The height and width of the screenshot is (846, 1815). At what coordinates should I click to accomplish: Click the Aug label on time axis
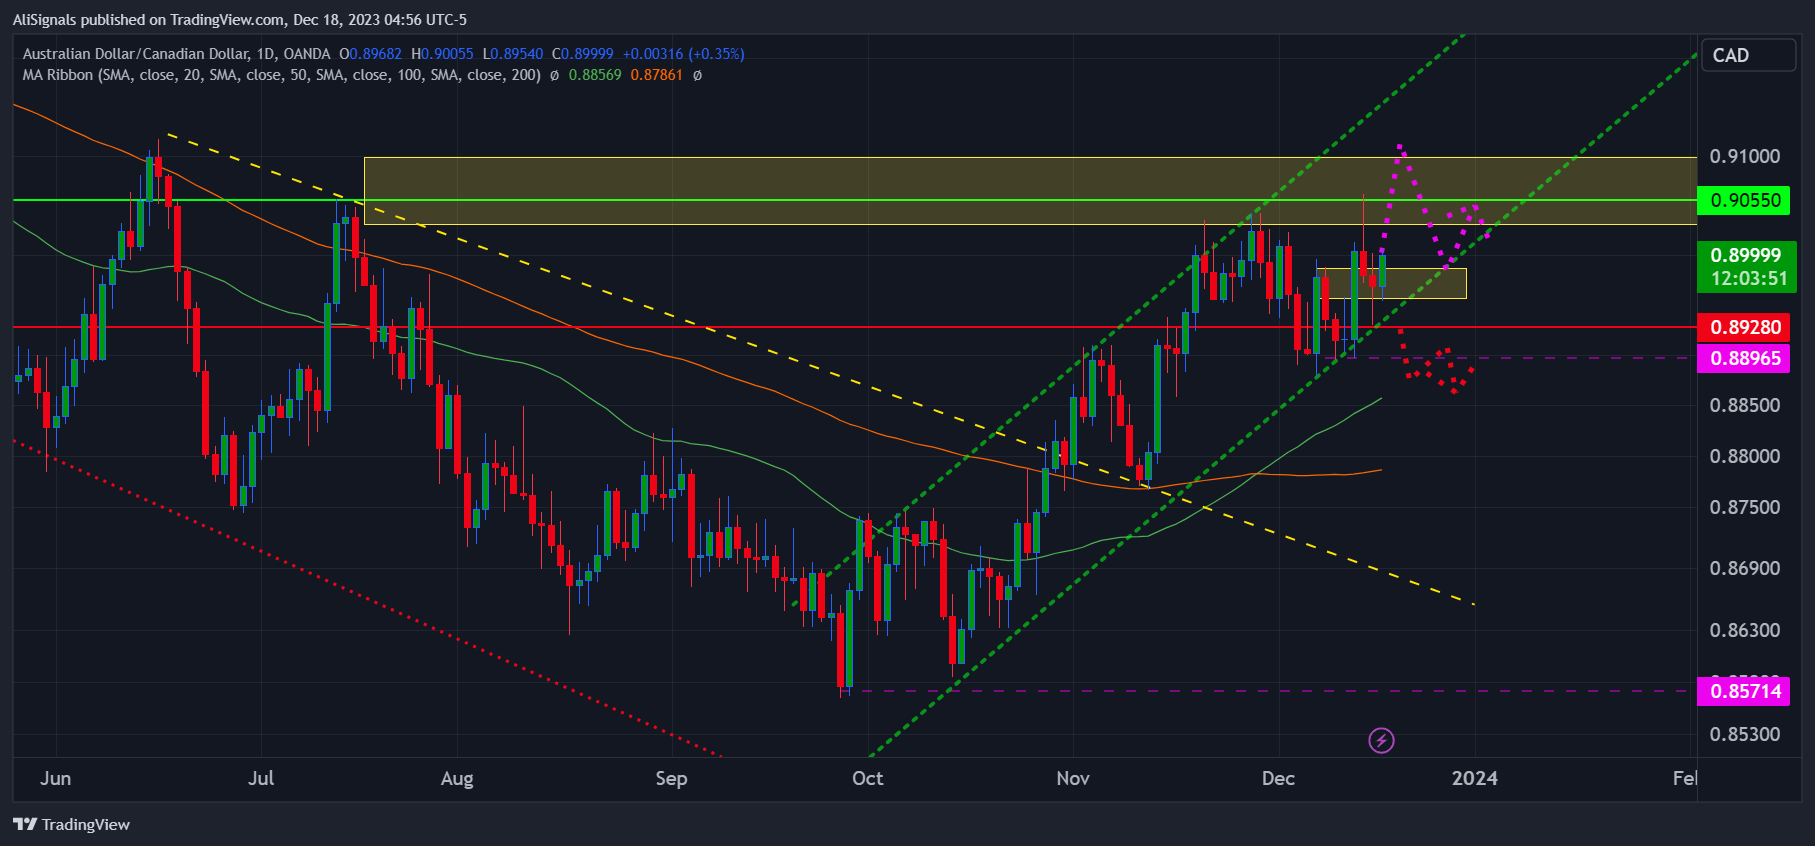coord(457,778)
